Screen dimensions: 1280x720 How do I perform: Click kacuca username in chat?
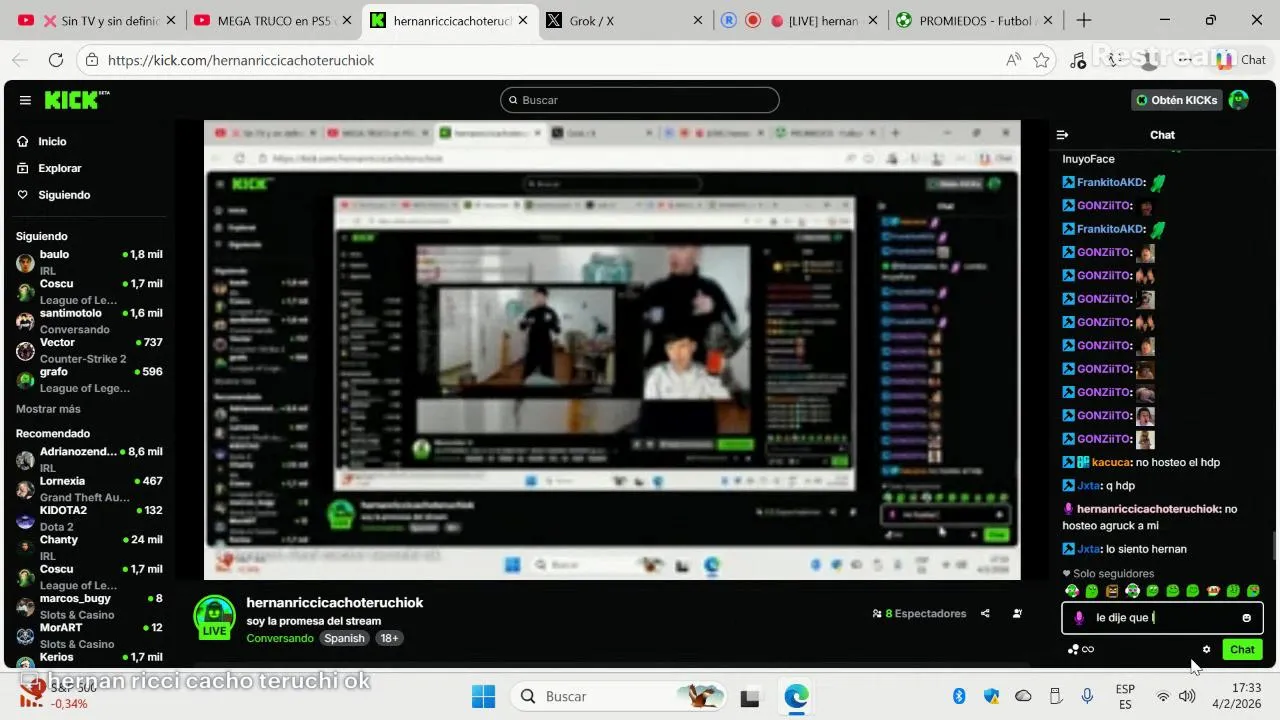pos(1110,462)
